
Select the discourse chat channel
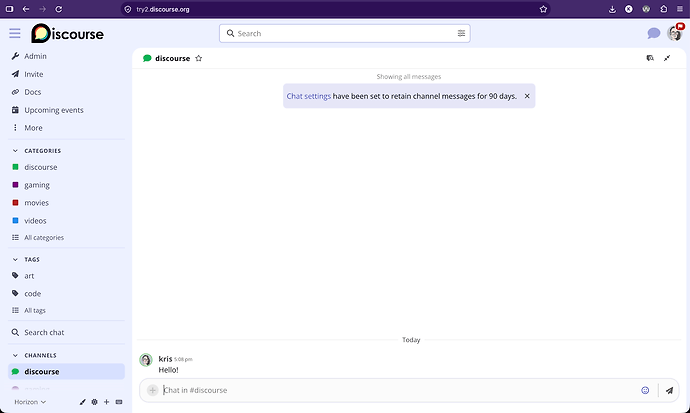[x=66, y=372]
